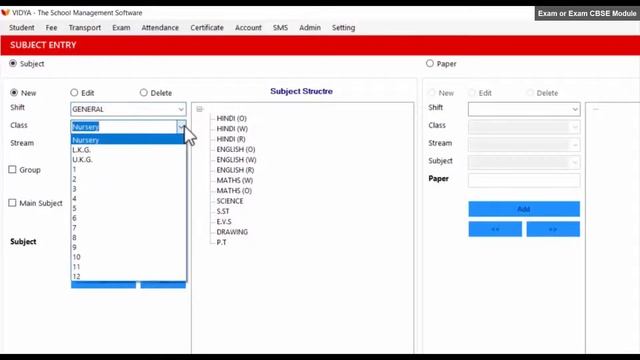Pick U.K.G. from the class list
This screenshot has height=360, width=640.
coord(128,160)
